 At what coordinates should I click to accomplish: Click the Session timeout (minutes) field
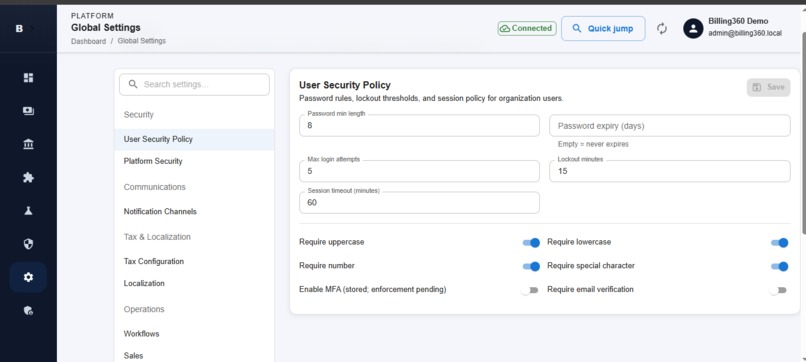click(x=419, y=203)
